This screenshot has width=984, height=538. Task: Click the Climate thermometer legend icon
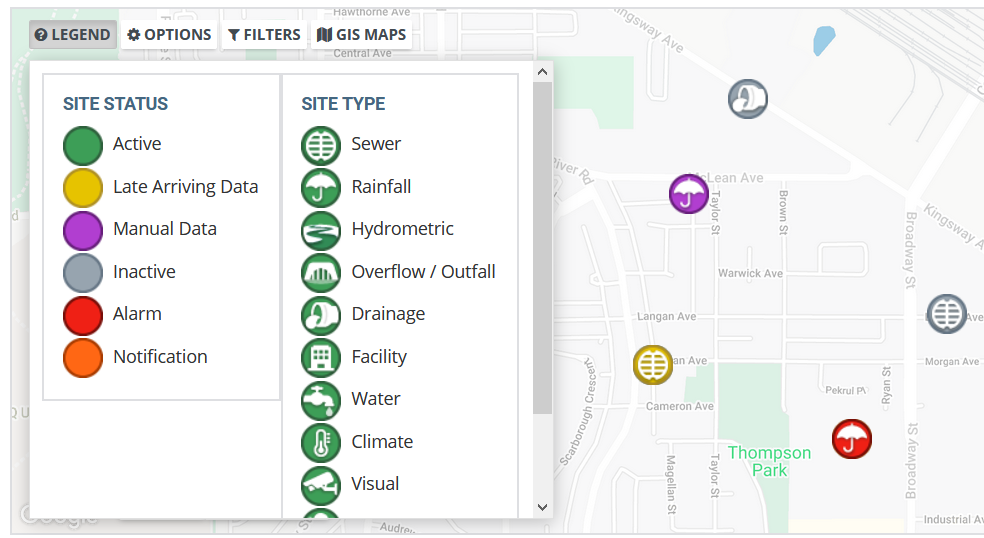(x=321, y=443)
